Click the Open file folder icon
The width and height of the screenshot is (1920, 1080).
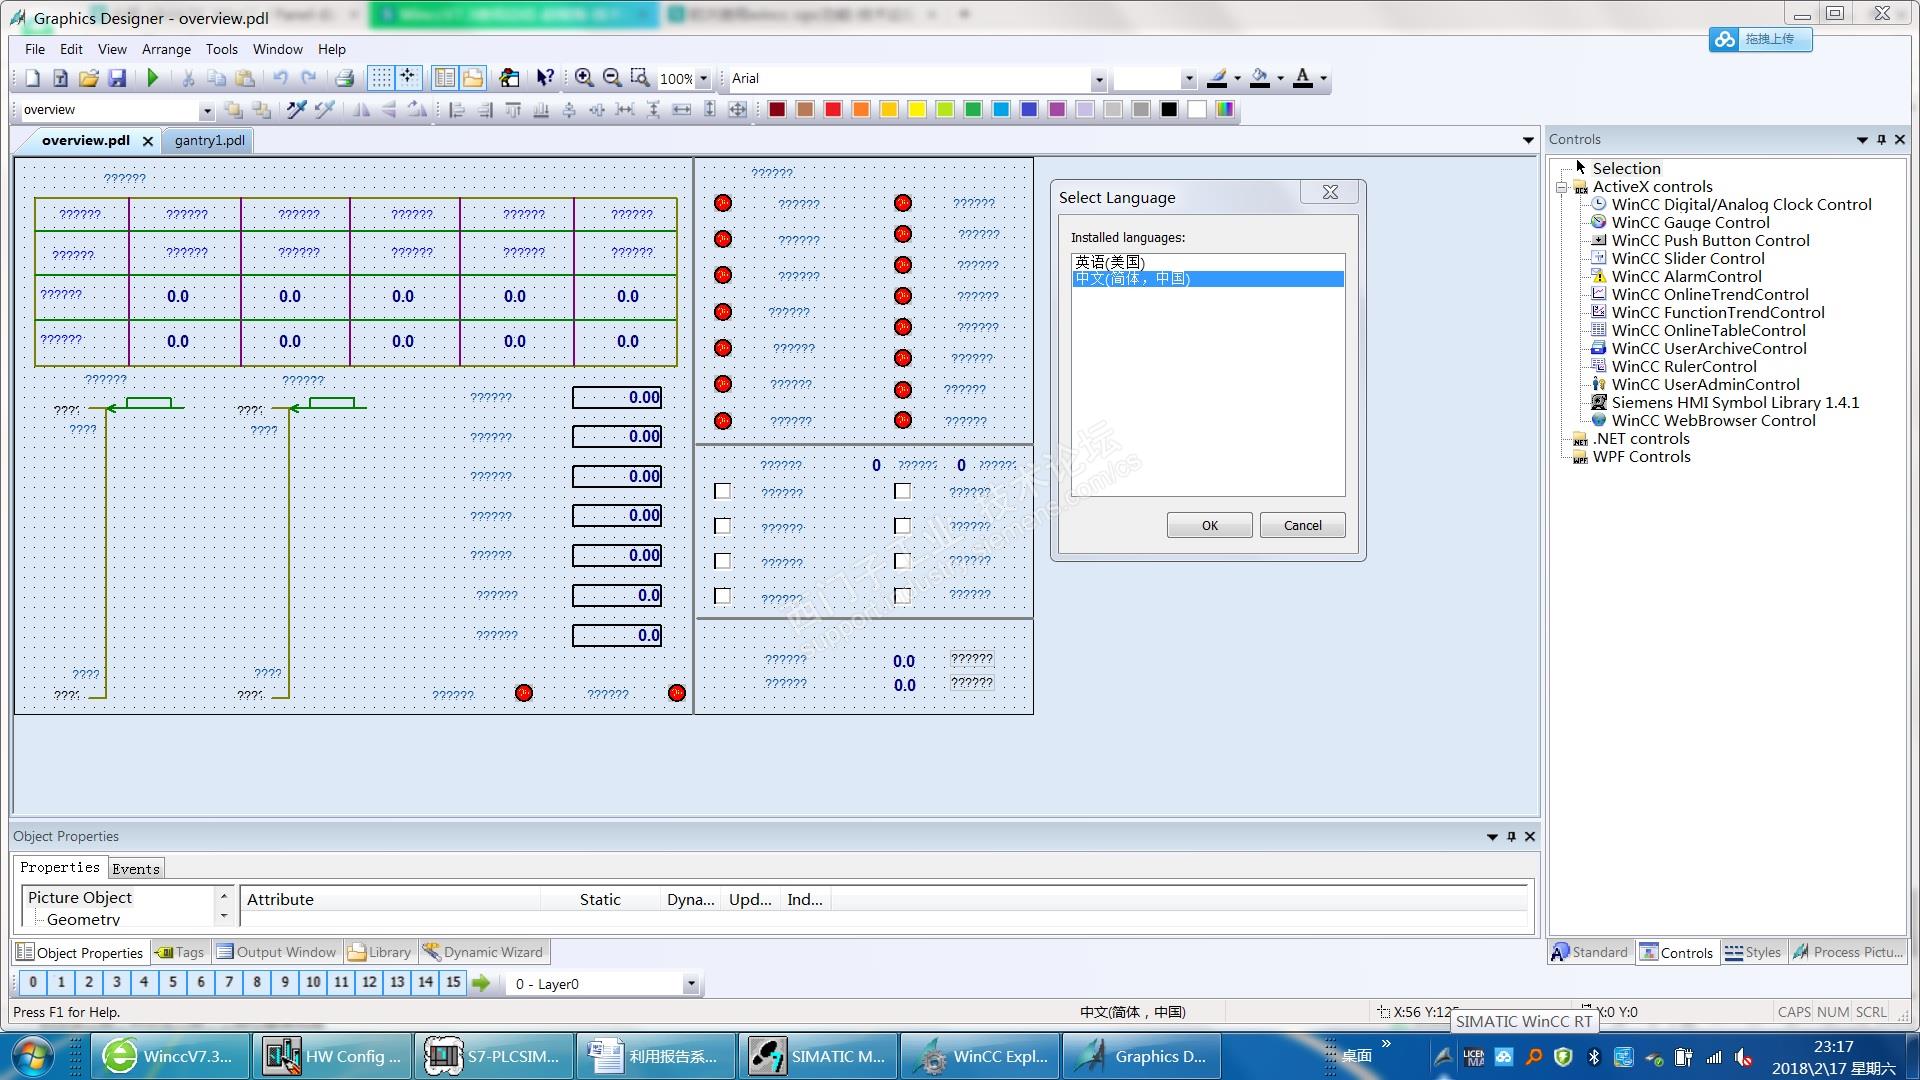click(x=89, y=78)
